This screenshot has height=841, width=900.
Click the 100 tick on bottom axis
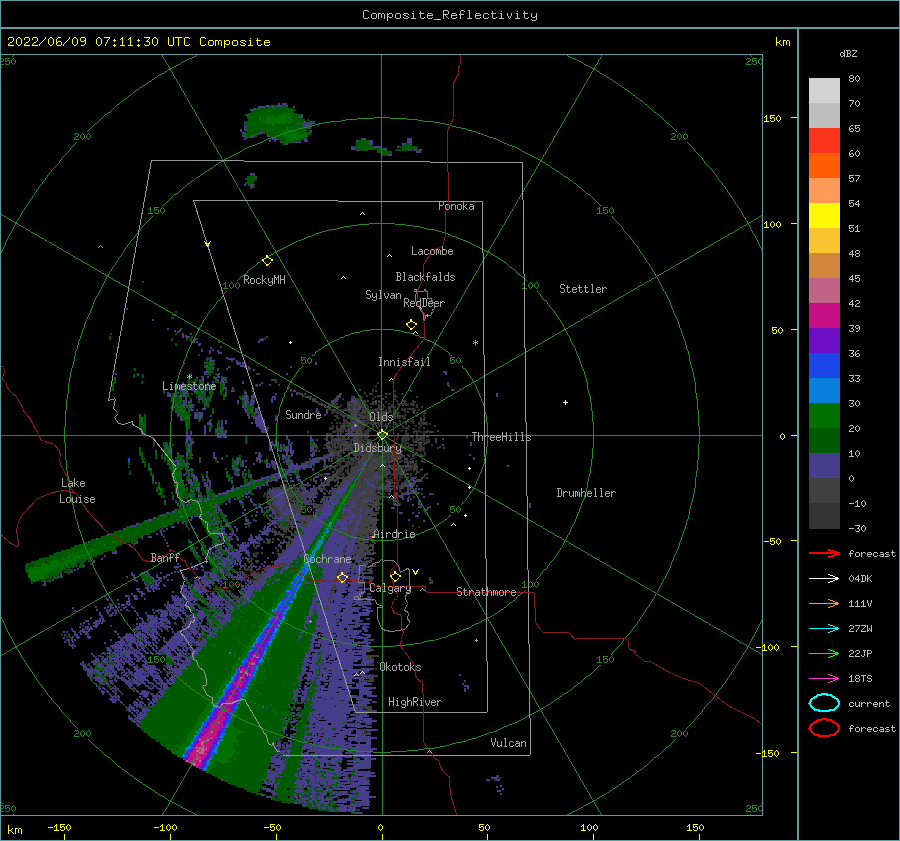pos(589,827)
